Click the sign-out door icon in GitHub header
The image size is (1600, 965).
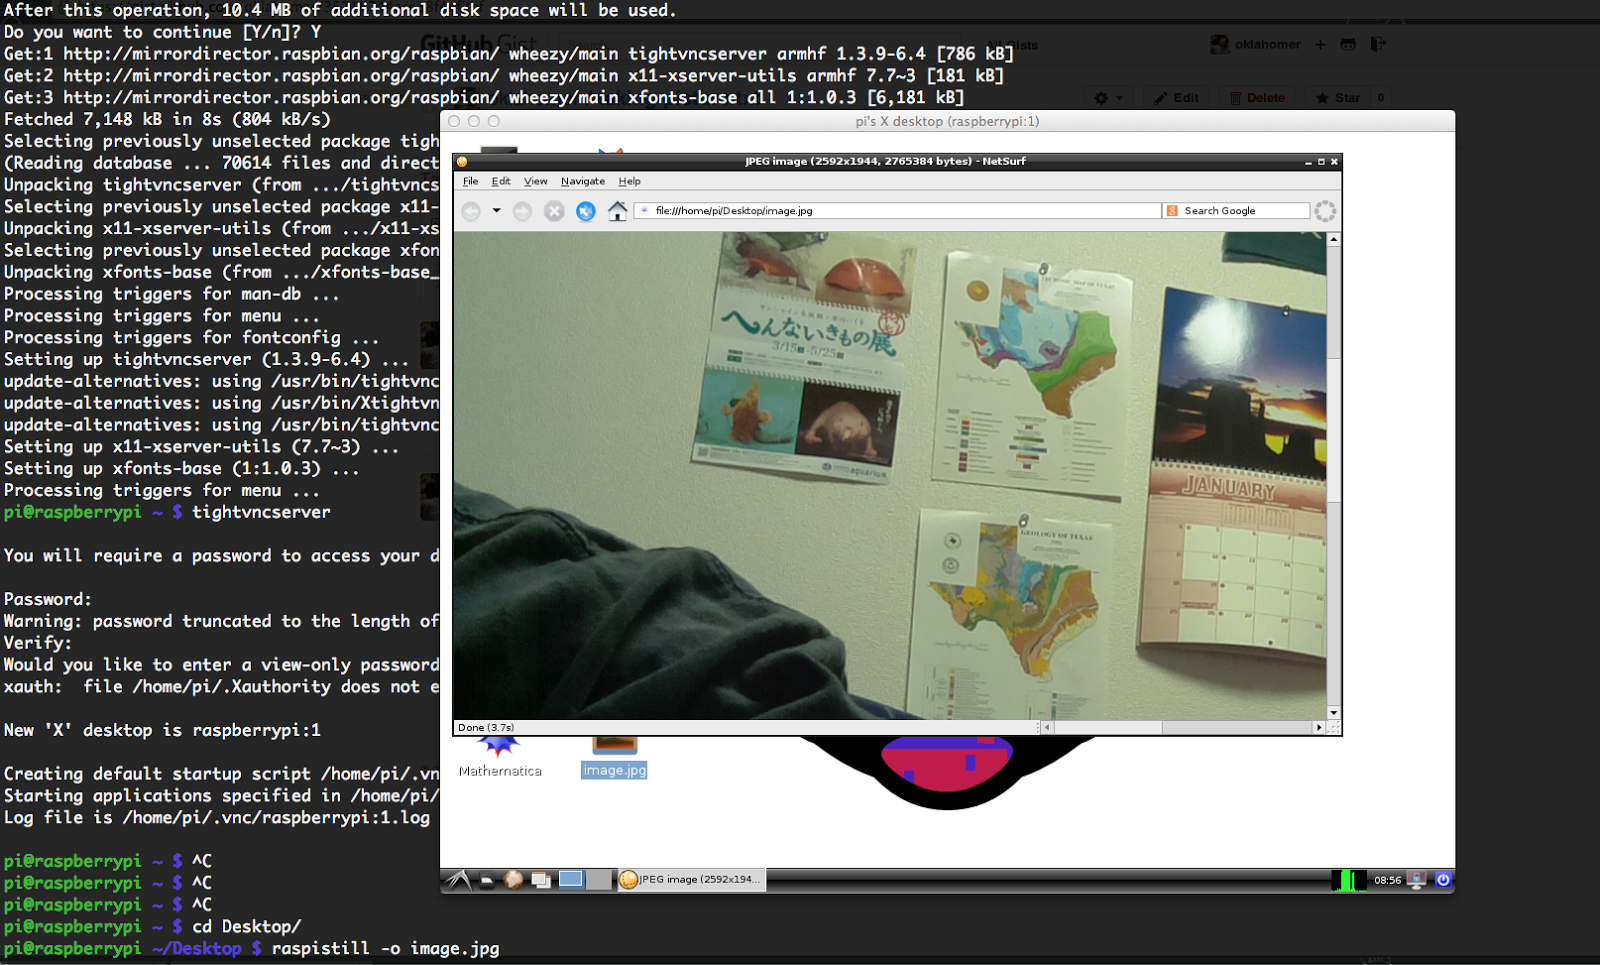pyautogui.click(x=1378, y=44)
